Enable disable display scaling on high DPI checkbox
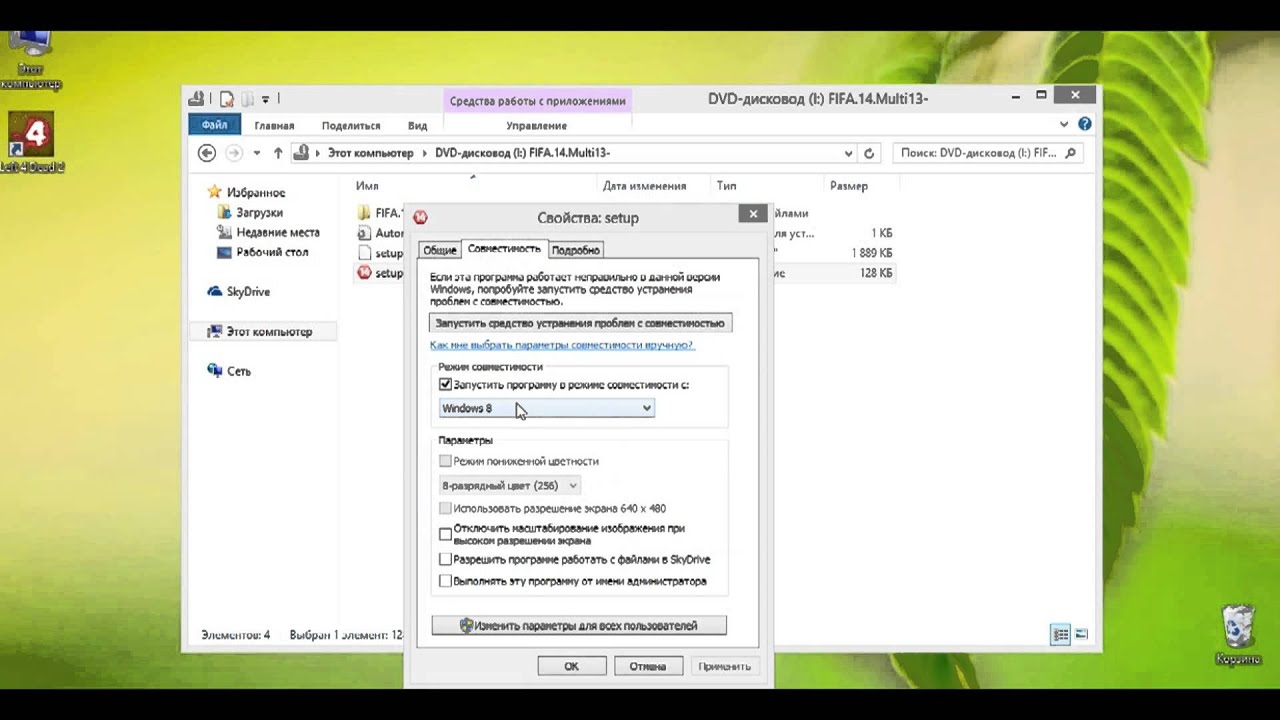1280x720 pixels. (x=445, y=534)
